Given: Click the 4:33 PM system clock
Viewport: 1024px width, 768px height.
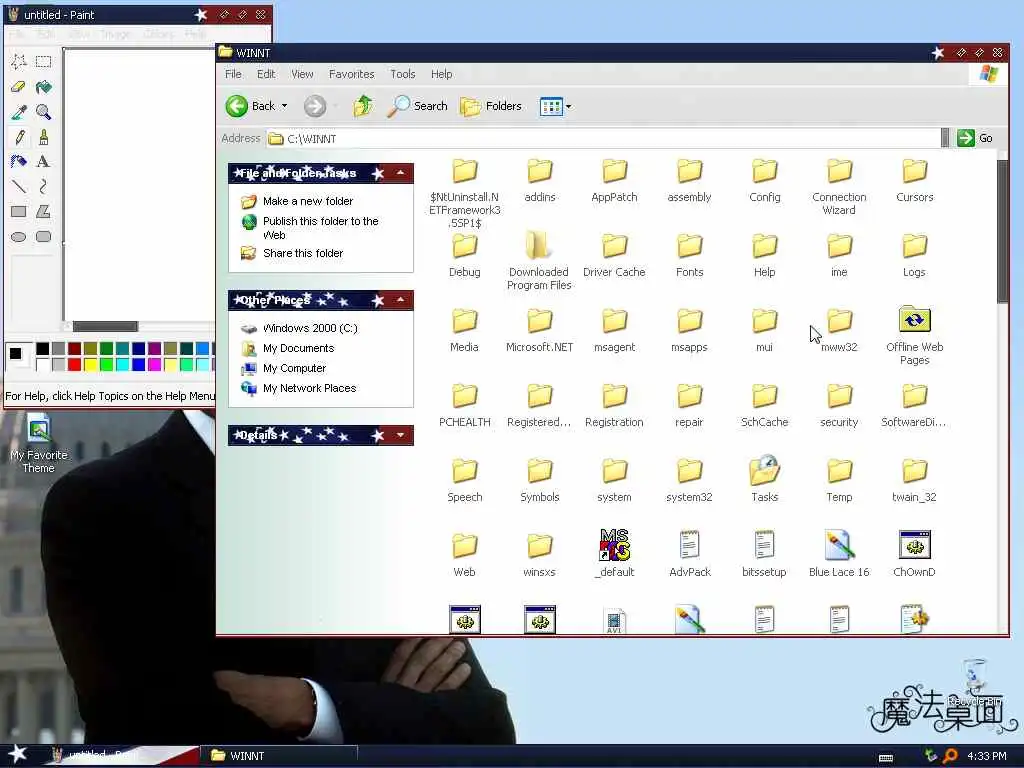Looking at the screenshot, I should click(x=987, y=756).
